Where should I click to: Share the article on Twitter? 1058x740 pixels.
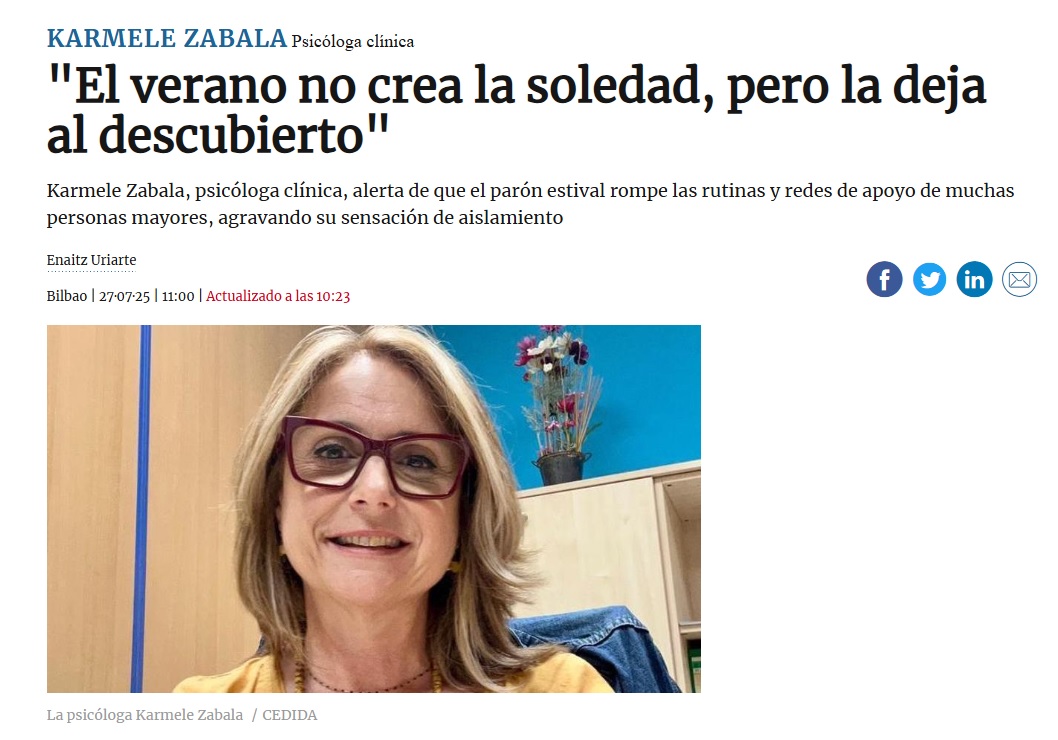929,279
